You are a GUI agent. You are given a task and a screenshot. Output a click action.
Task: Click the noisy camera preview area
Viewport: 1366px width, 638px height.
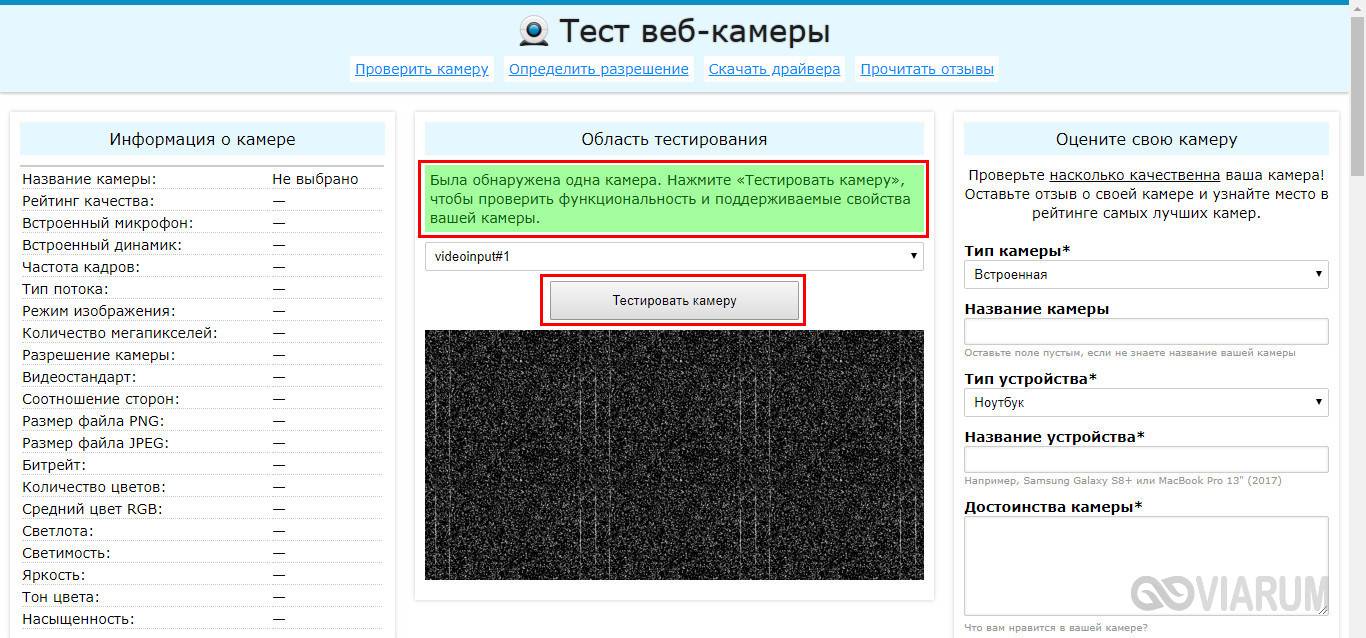pyautogui.click(x=674, y=455)
